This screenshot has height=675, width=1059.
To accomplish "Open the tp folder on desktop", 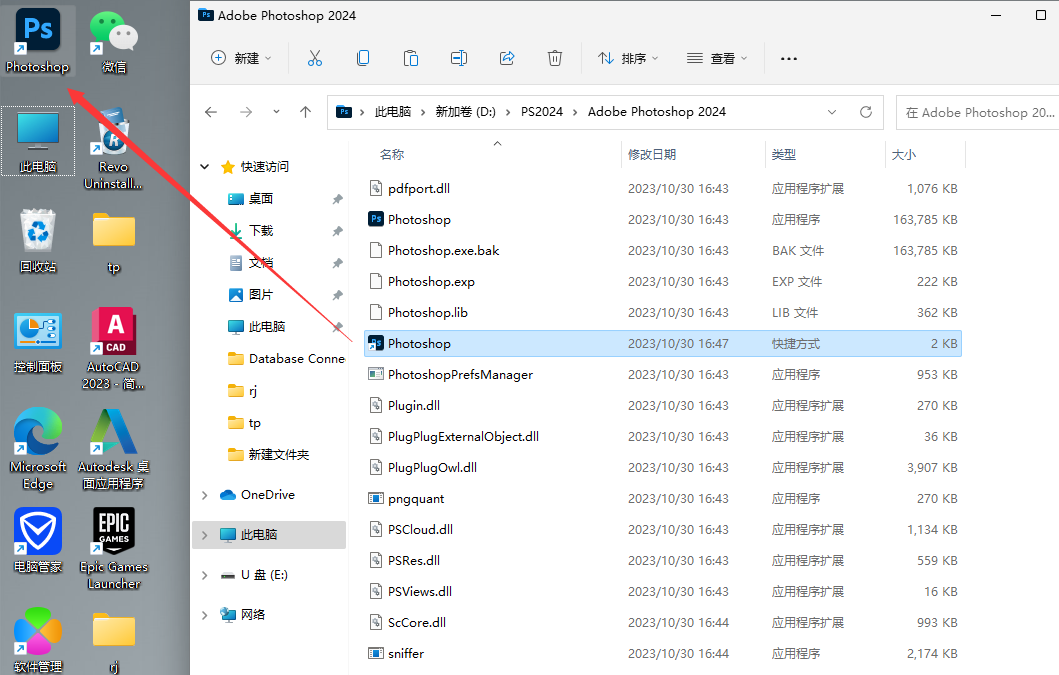I will click(113, 242).
